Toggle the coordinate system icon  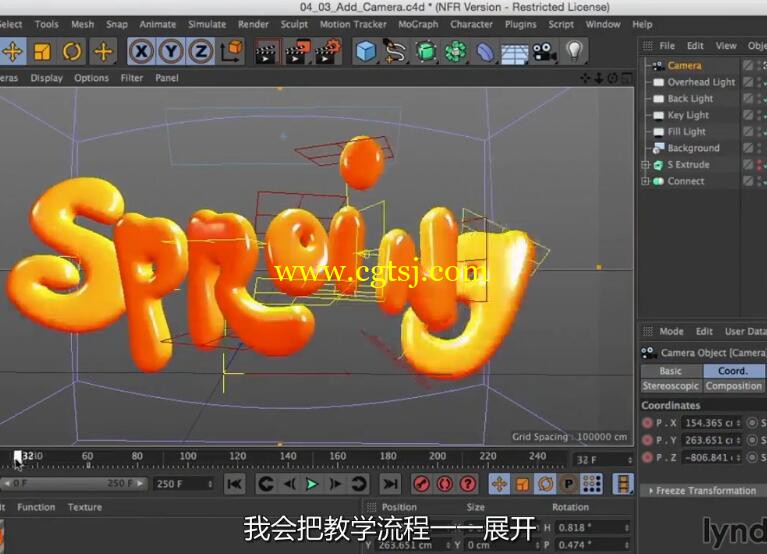[x=231, y=51]
